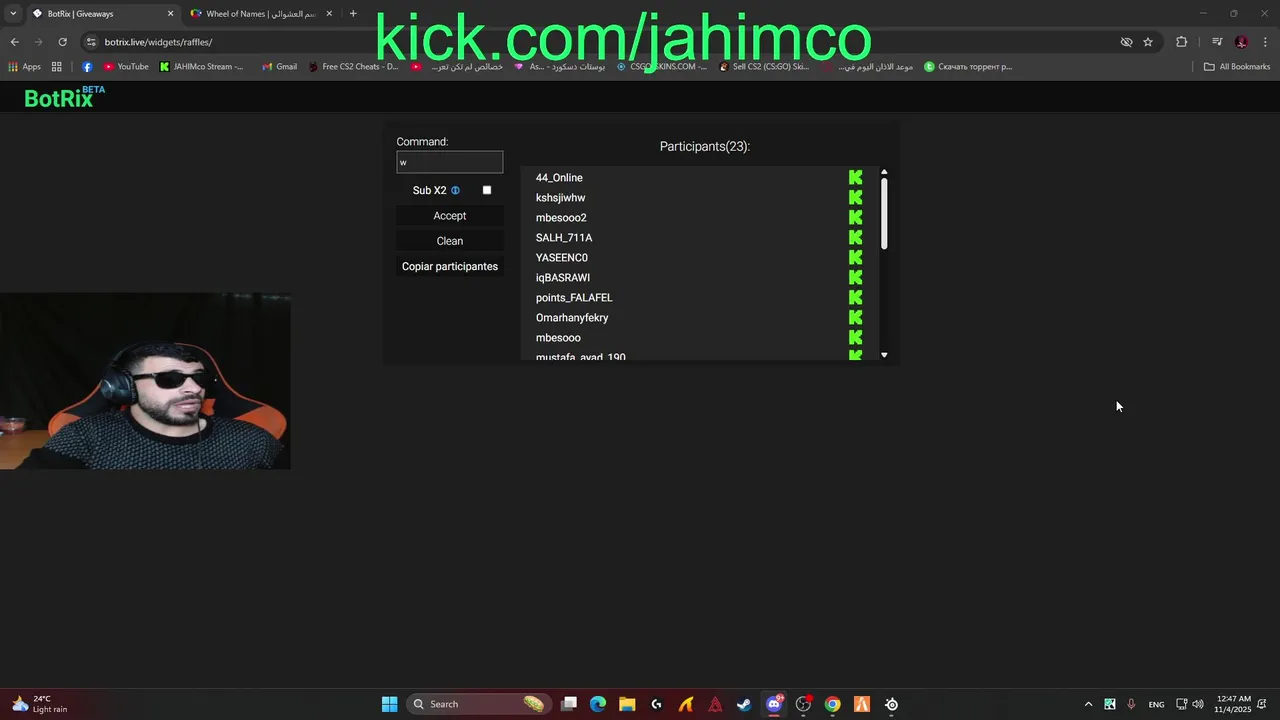The image size is (1280, 720).
Task: Select participant points_FALAFEL
Action: click(574, 298)
